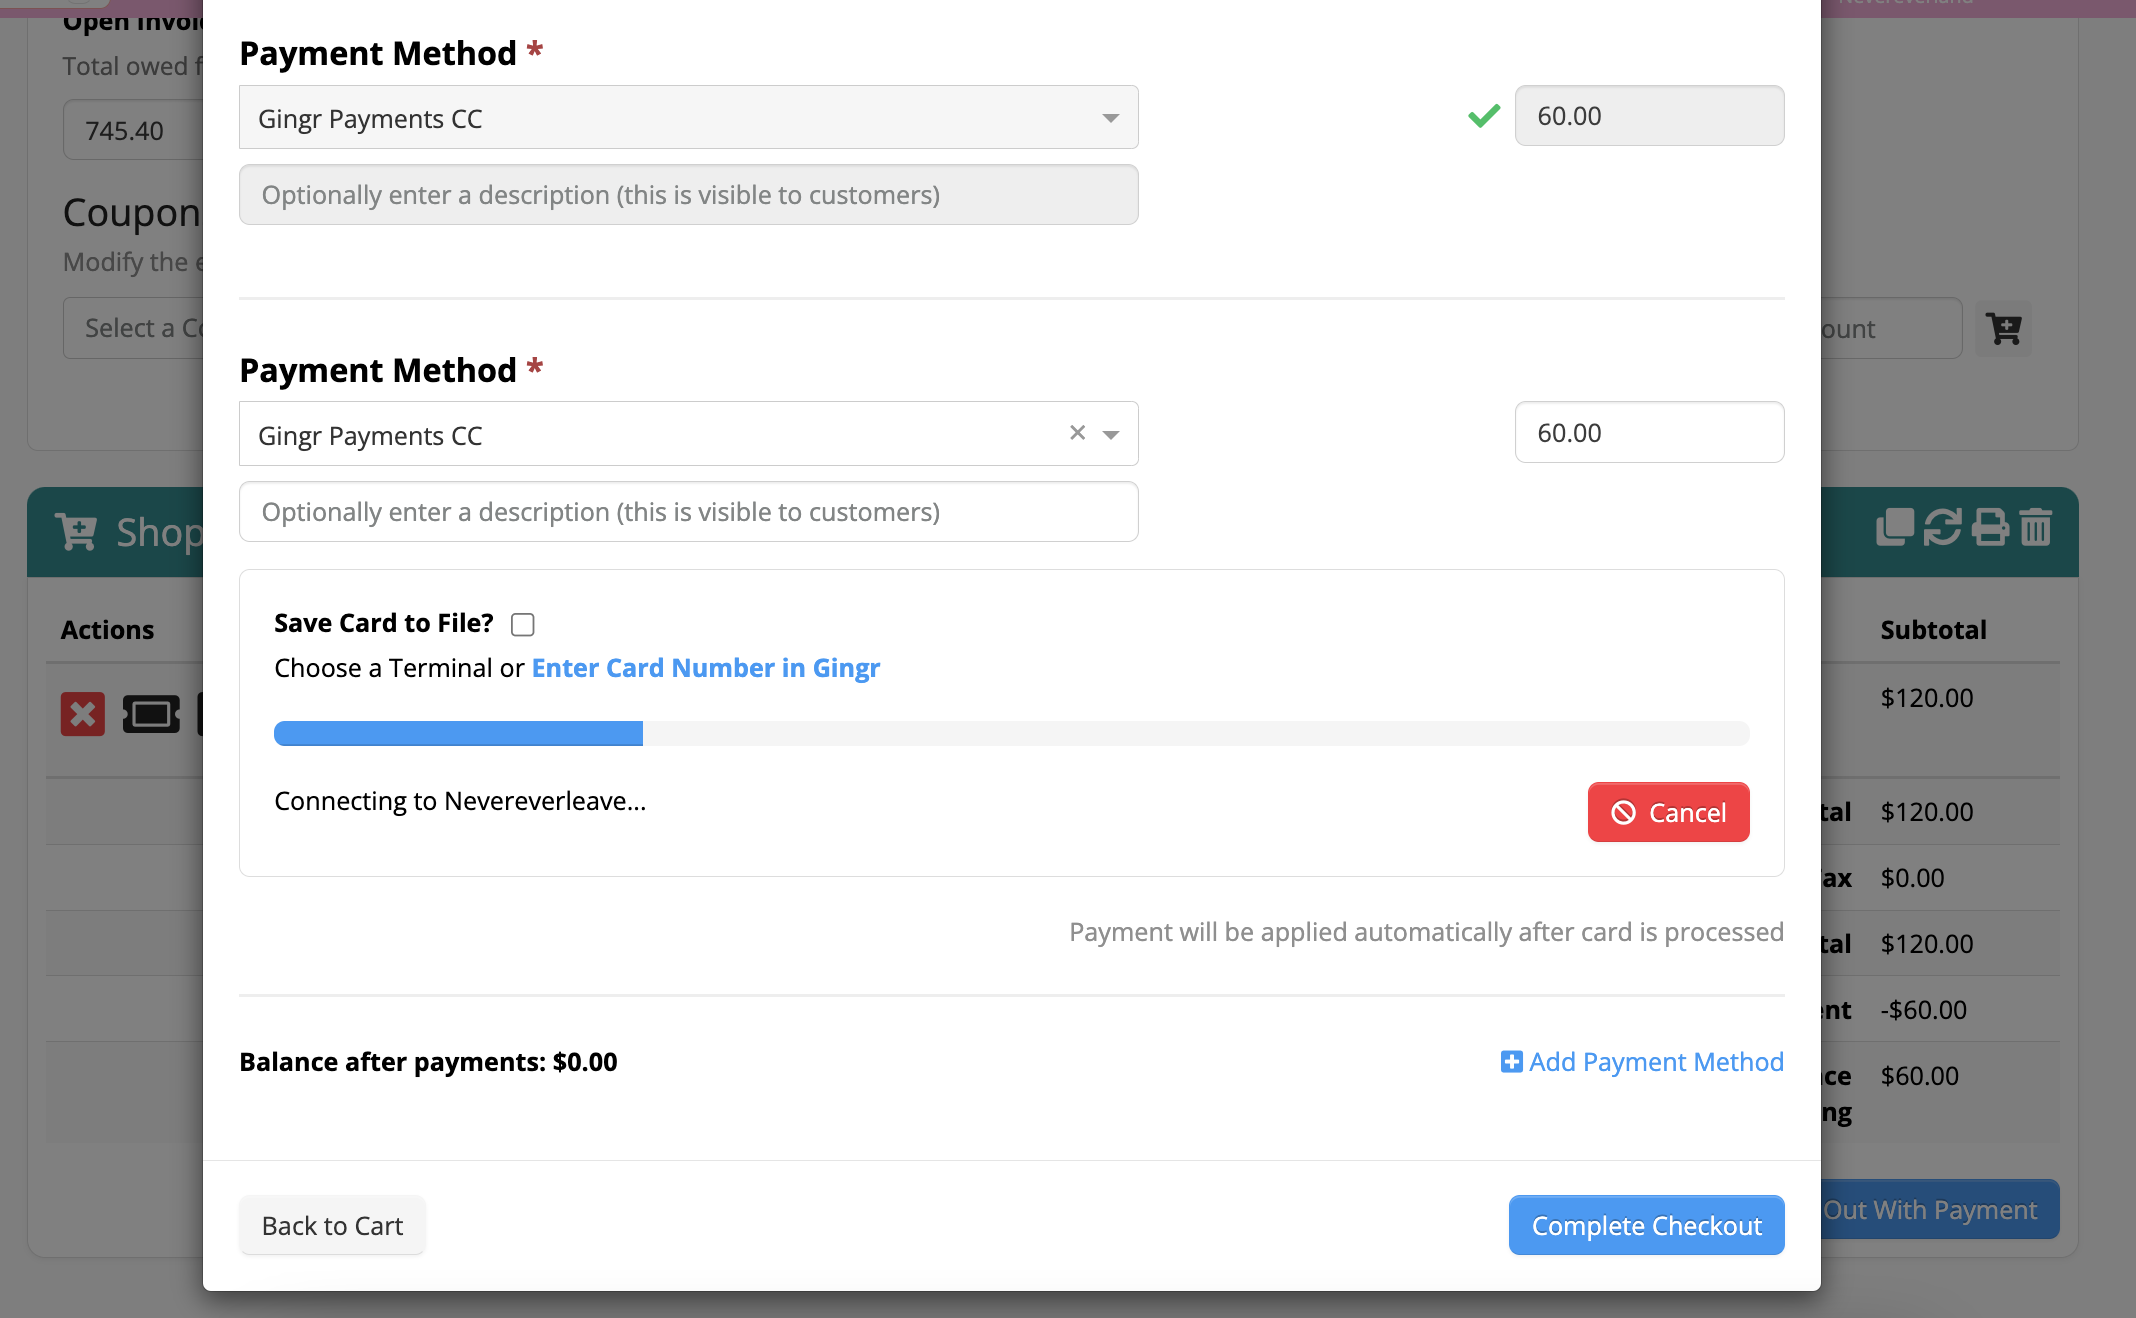Click the $0.00 tax value

[x=1912, y=878]
